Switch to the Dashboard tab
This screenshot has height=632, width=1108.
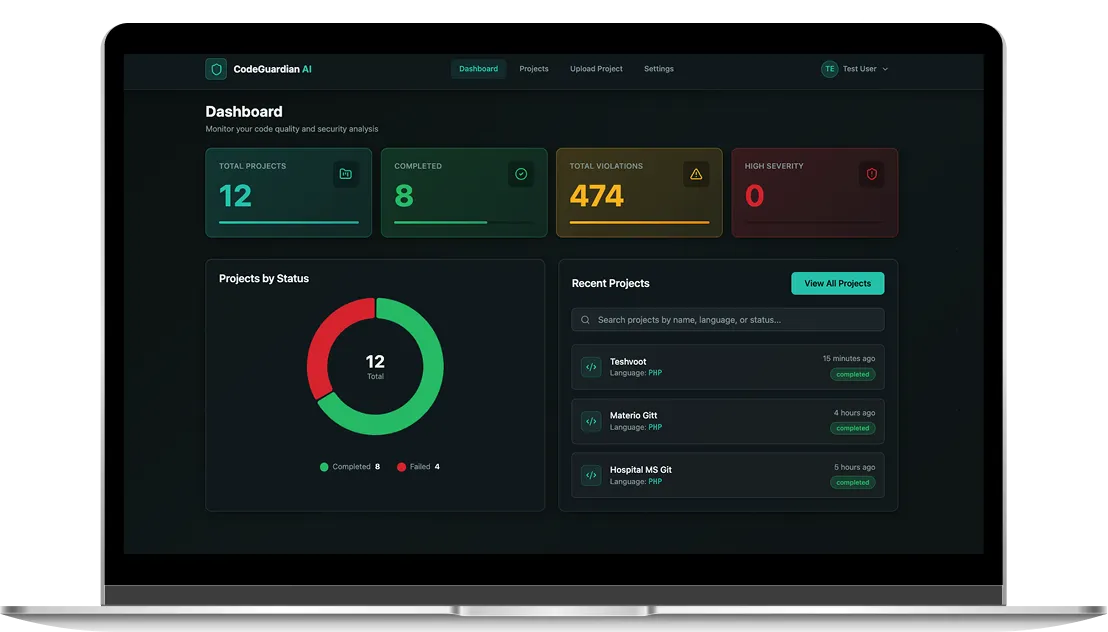(x=478, y=69)
